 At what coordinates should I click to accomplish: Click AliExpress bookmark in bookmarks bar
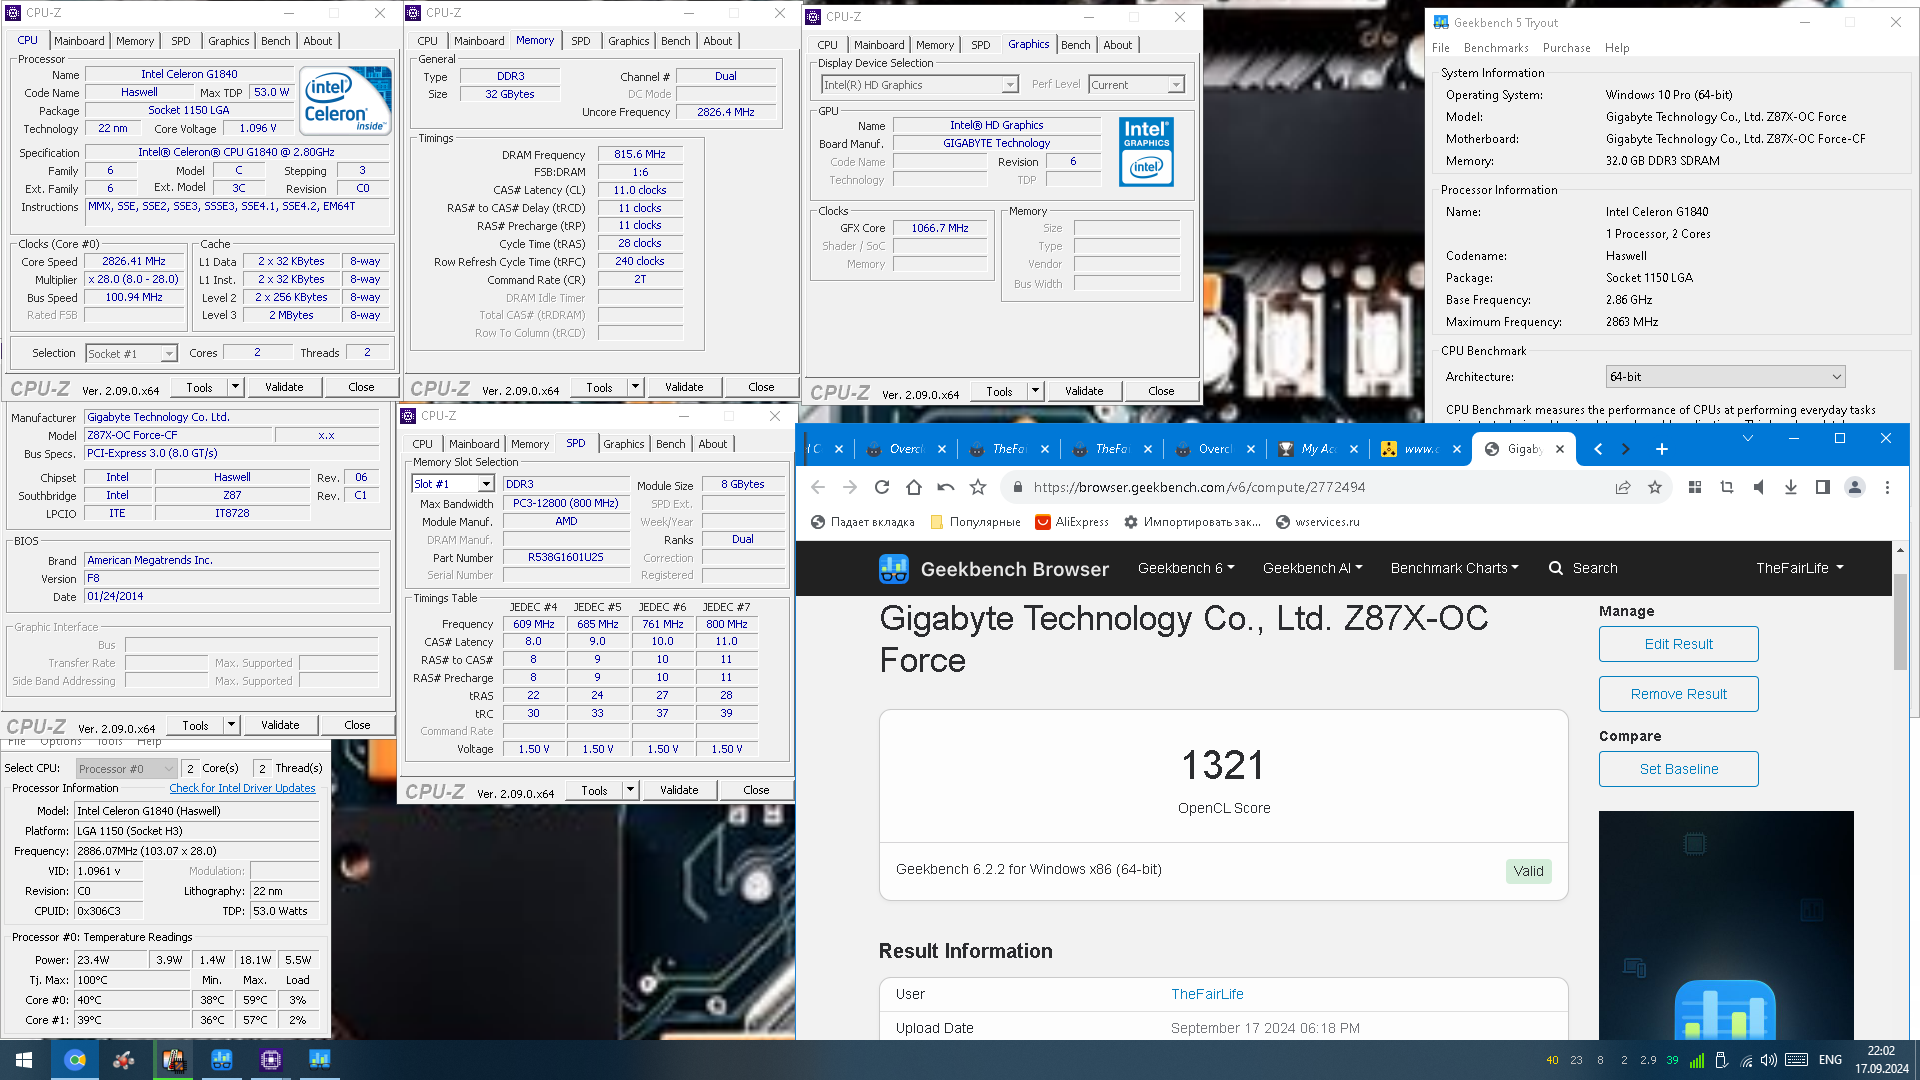(1071, 522)
